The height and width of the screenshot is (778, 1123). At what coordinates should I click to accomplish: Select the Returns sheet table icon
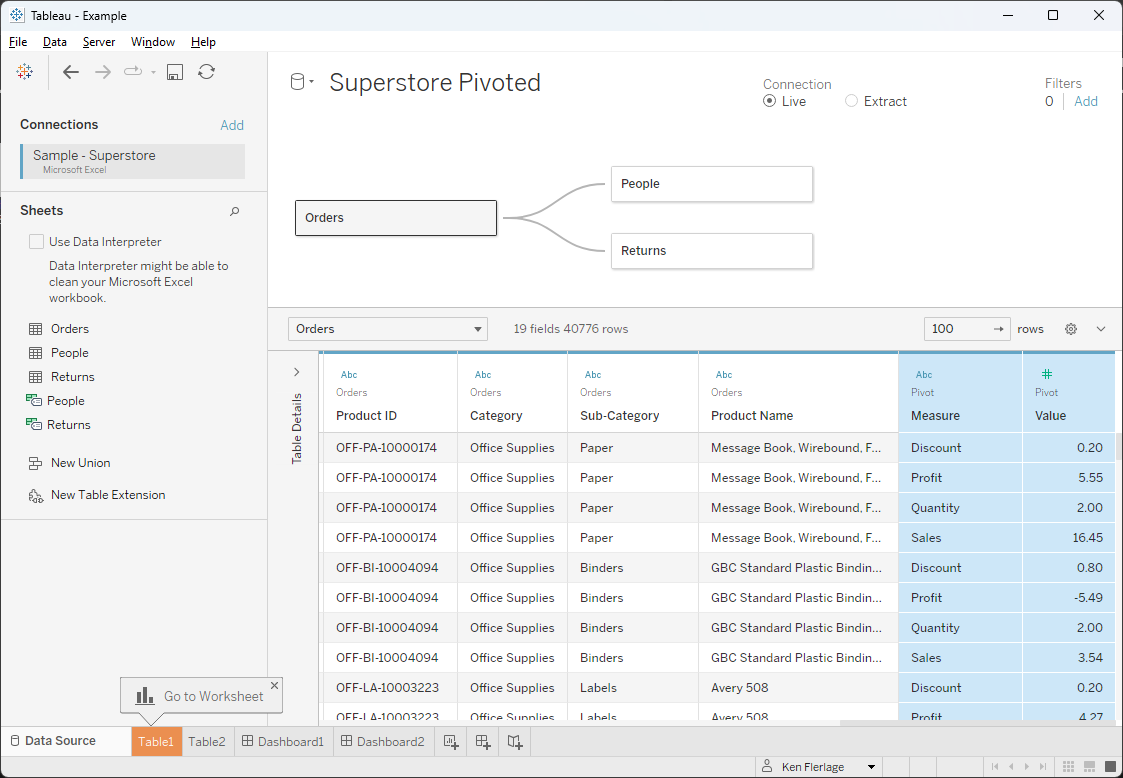point(35,377)
